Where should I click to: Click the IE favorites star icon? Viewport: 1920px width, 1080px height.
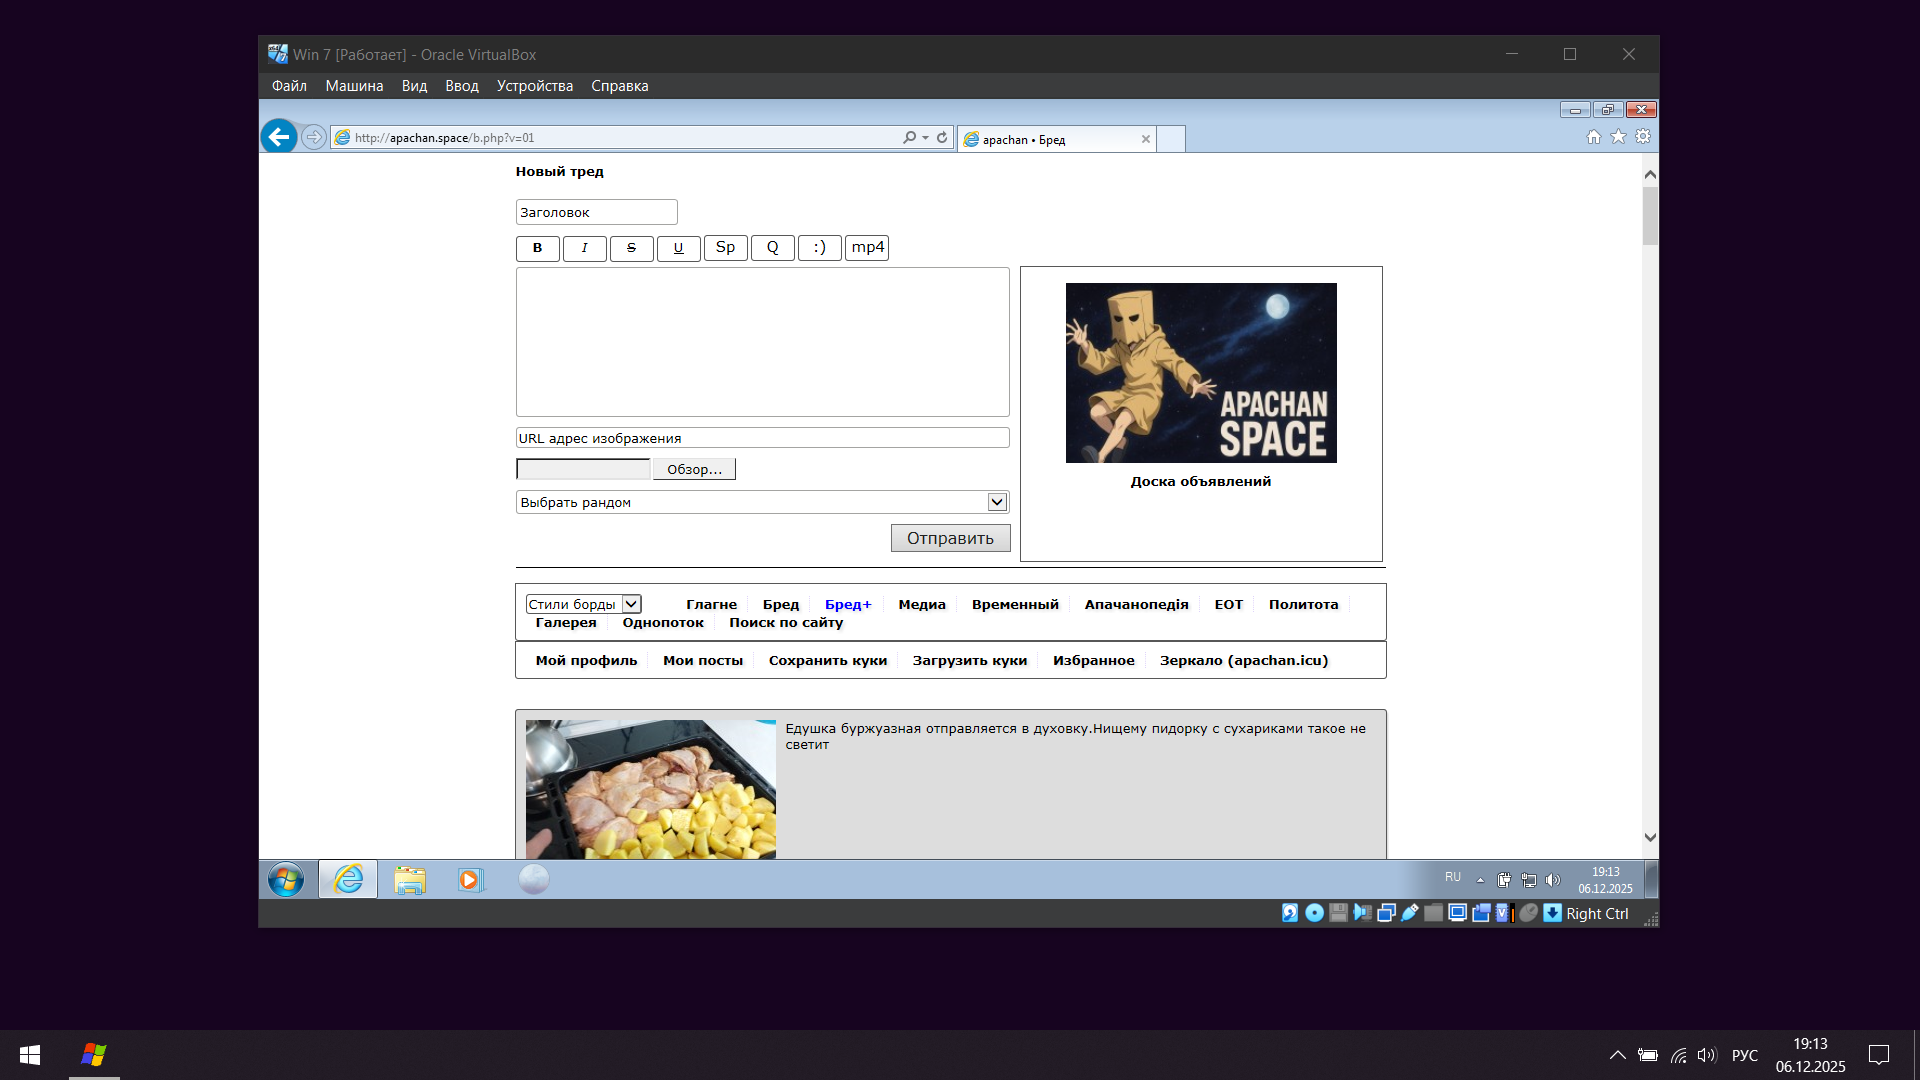click(x=1618, y=137)
